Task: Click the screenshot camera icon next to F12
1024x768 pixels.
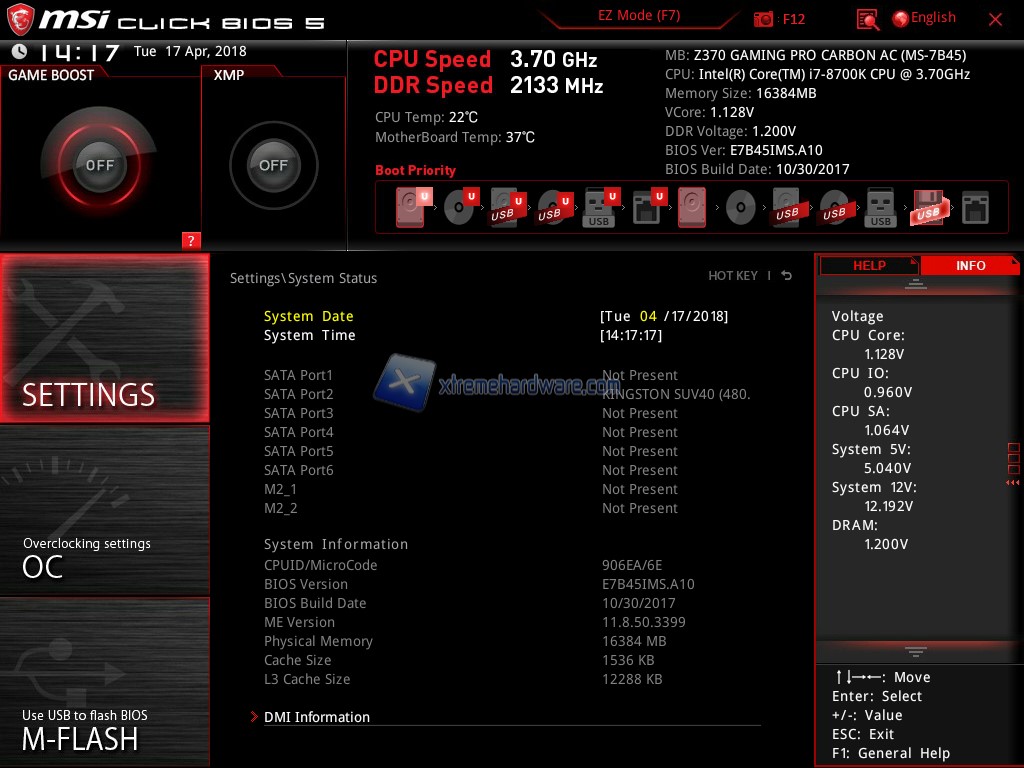Action: pyautogui.click(x=764, y=19)
